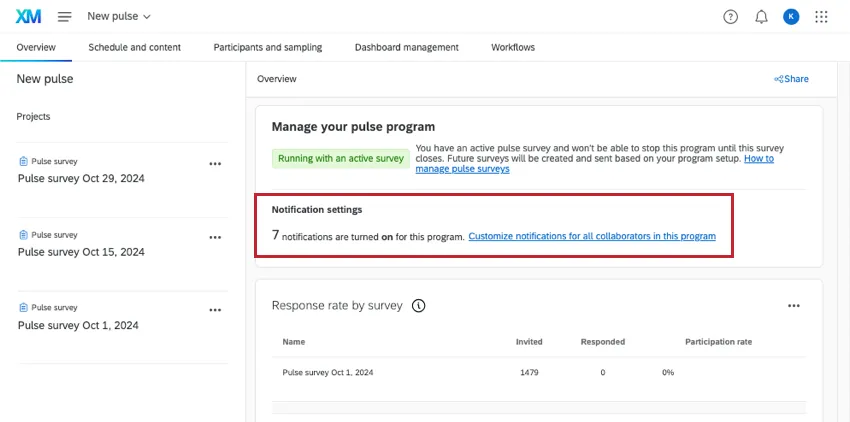The height and width of the screenshot is (422, 850).
Task: Open the Workflows tab
Action: 512,47
